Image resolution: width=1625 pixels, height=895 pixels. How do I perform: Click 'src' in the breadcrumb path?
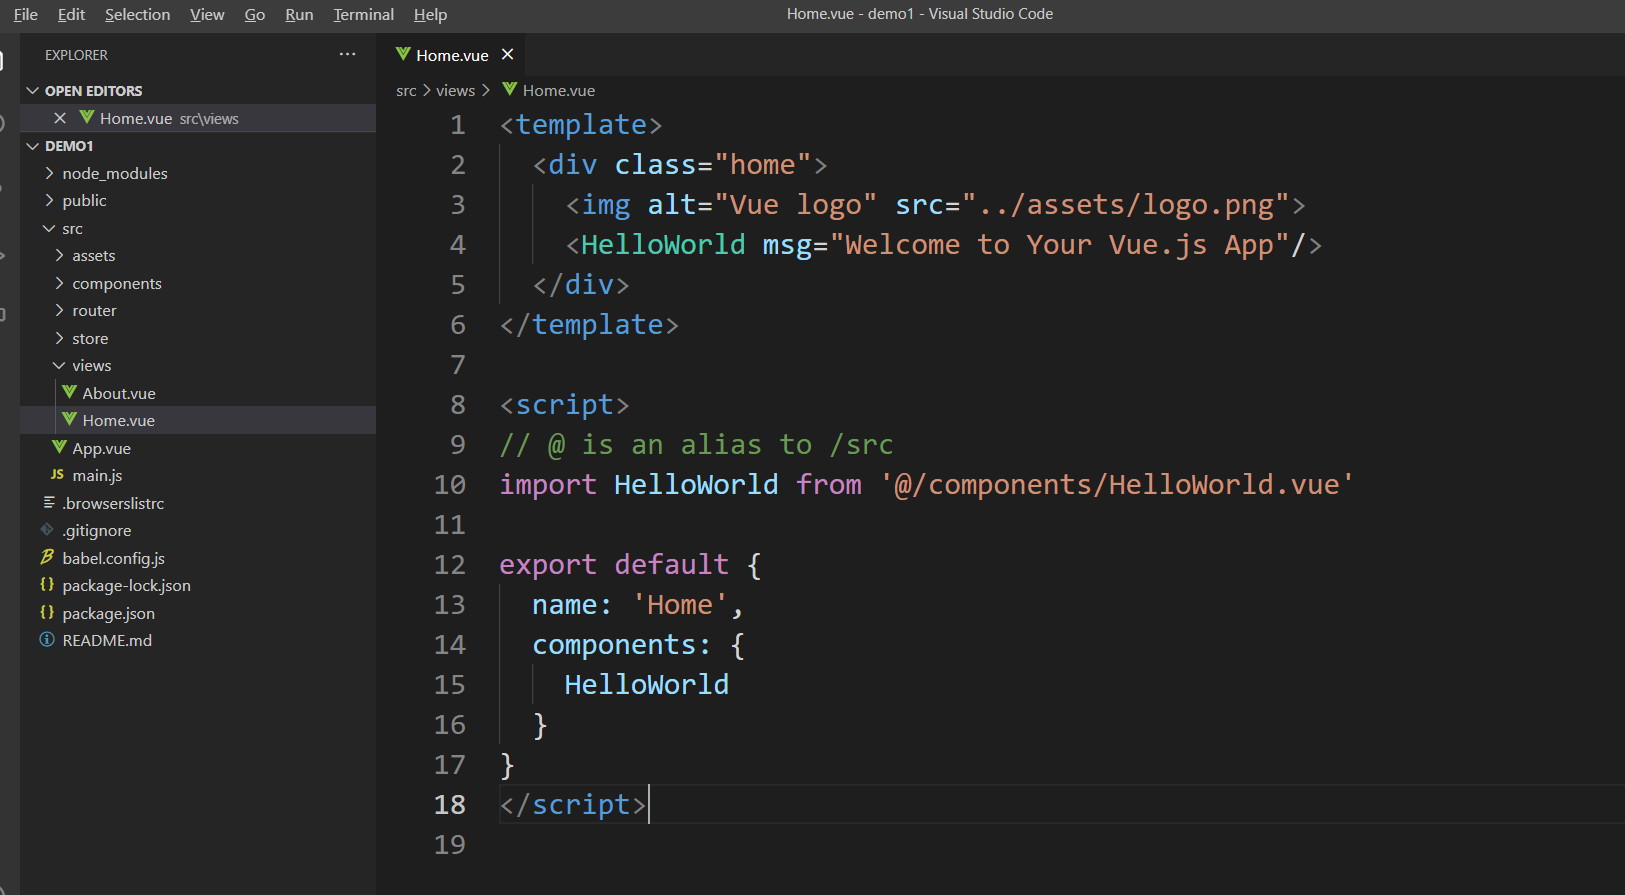[406, 91]
